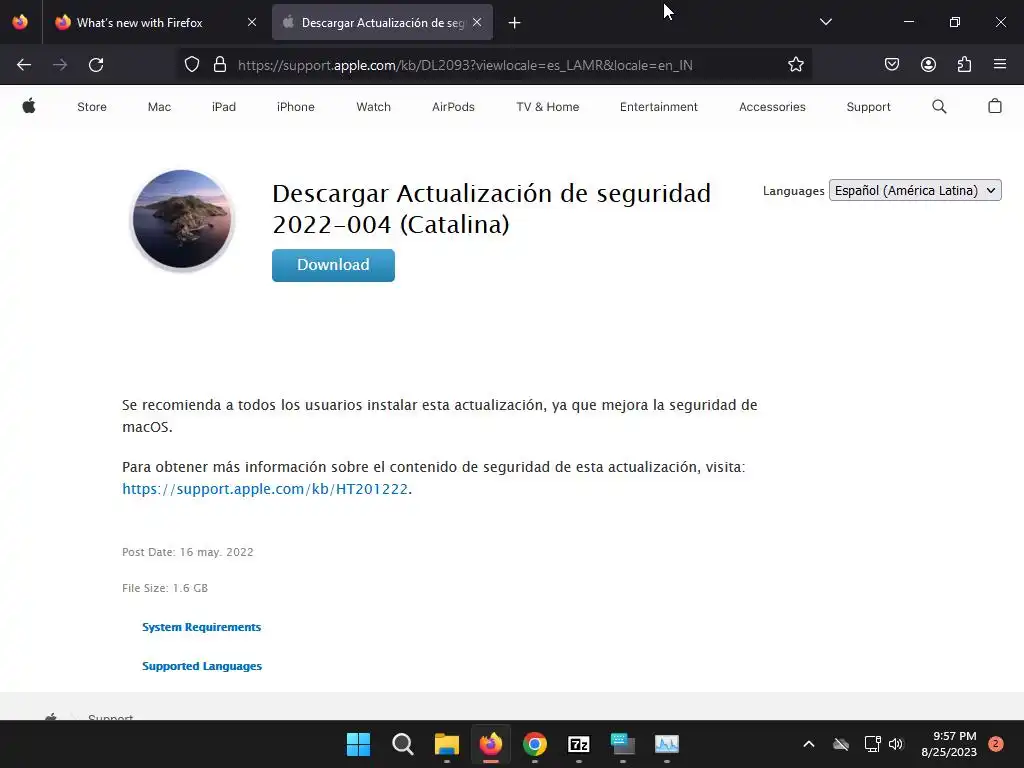
Task: Show hidden system tray icons
Action: point(808,744)
